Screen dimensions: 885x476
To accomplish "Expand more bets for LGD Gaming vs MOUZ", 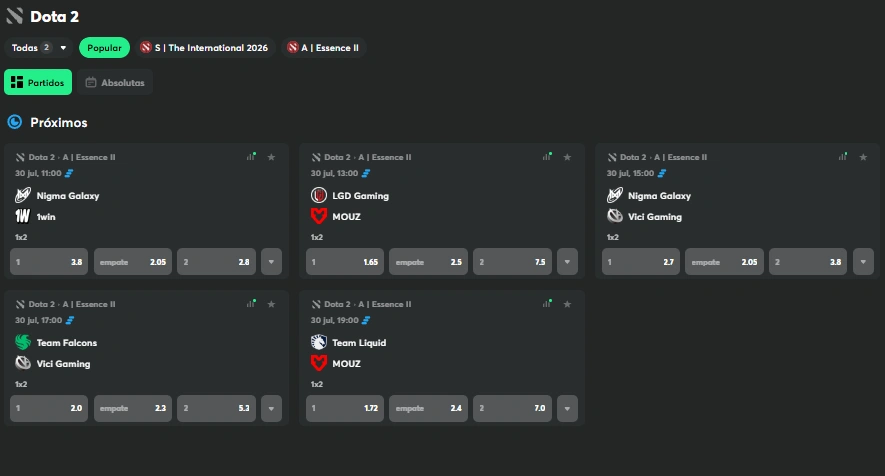I will point(567,262).
